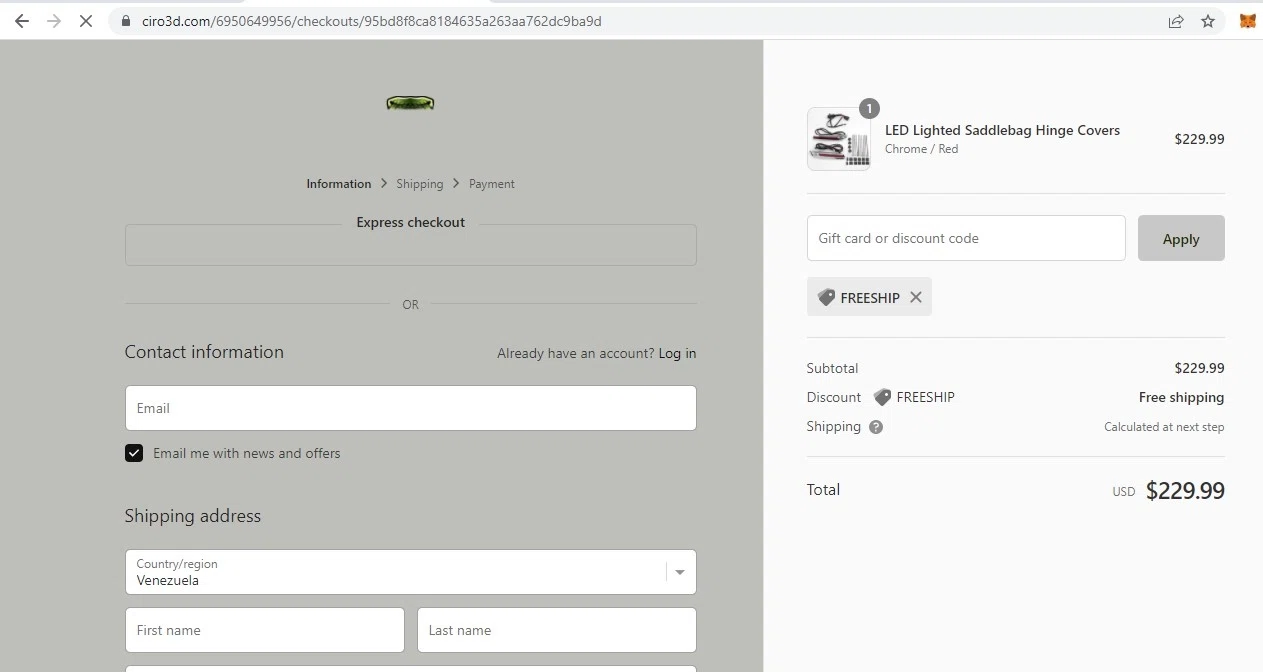Click the share page icon in address bar
Viewport: 1263px width, 672px height.
pos(1176,21)
